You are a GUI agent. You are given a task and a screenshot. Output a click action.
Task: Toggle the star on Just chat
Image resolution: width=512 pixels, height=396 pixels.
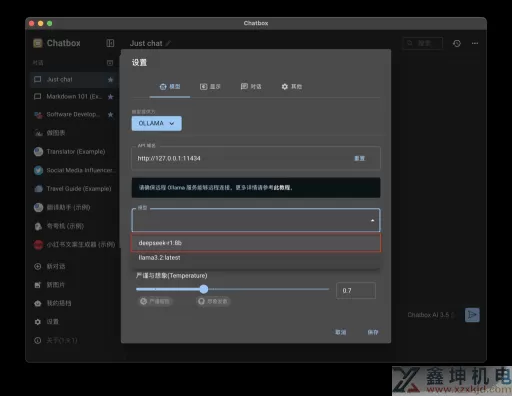110,80
